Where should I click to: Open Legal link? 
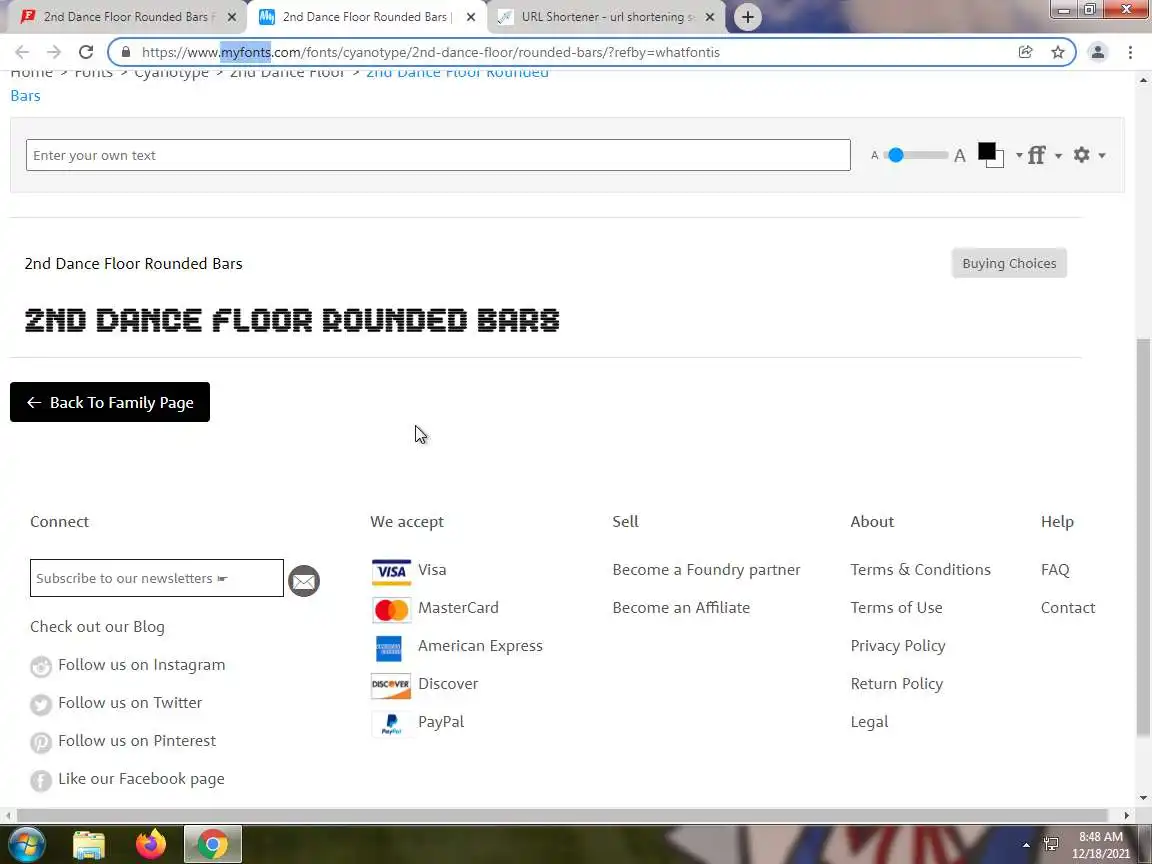(869, 722)
